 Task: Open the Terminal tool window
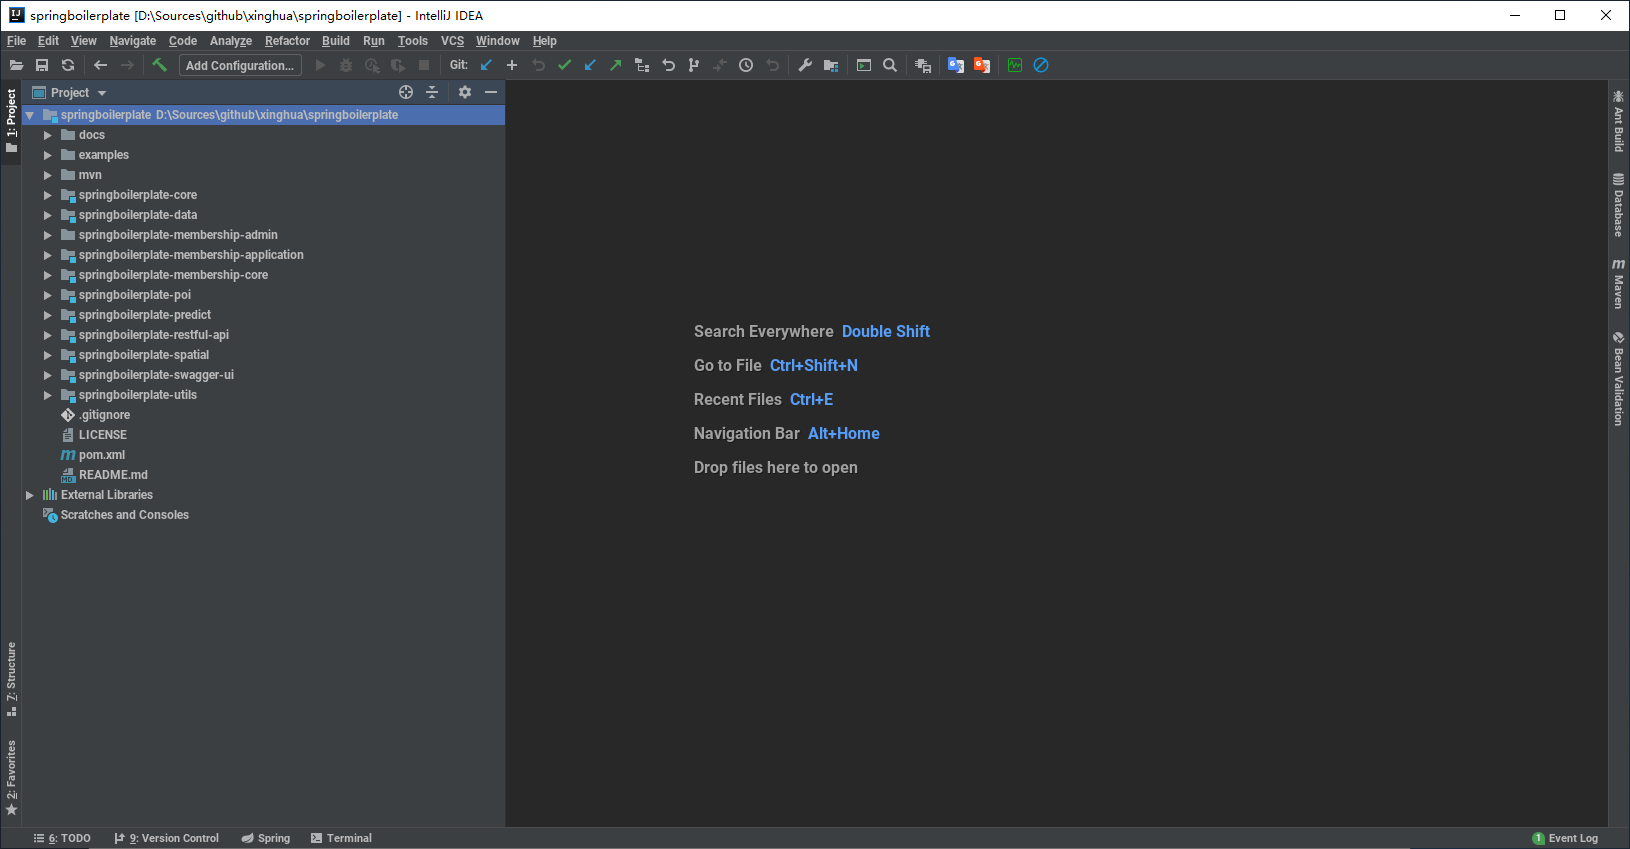(x=341, y=838)
